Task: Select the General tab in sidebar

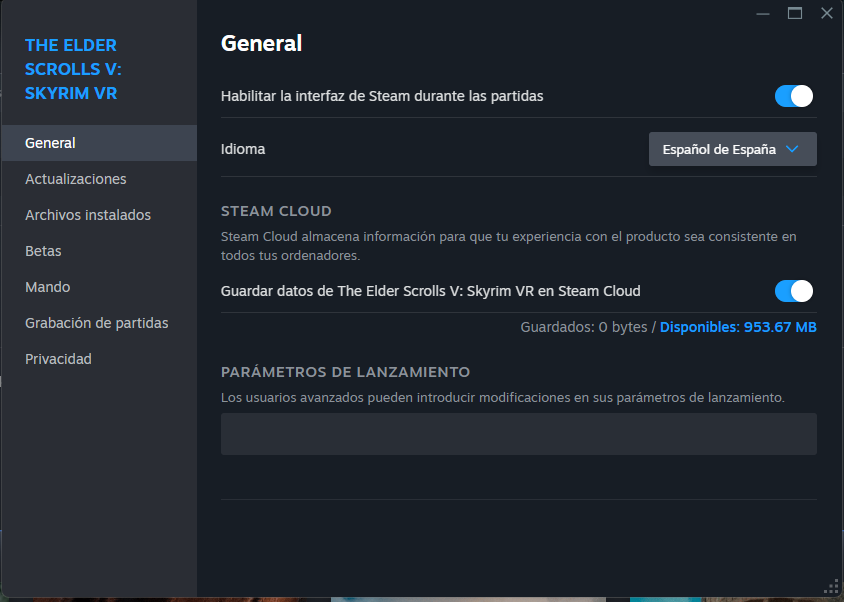Action: 99,143
